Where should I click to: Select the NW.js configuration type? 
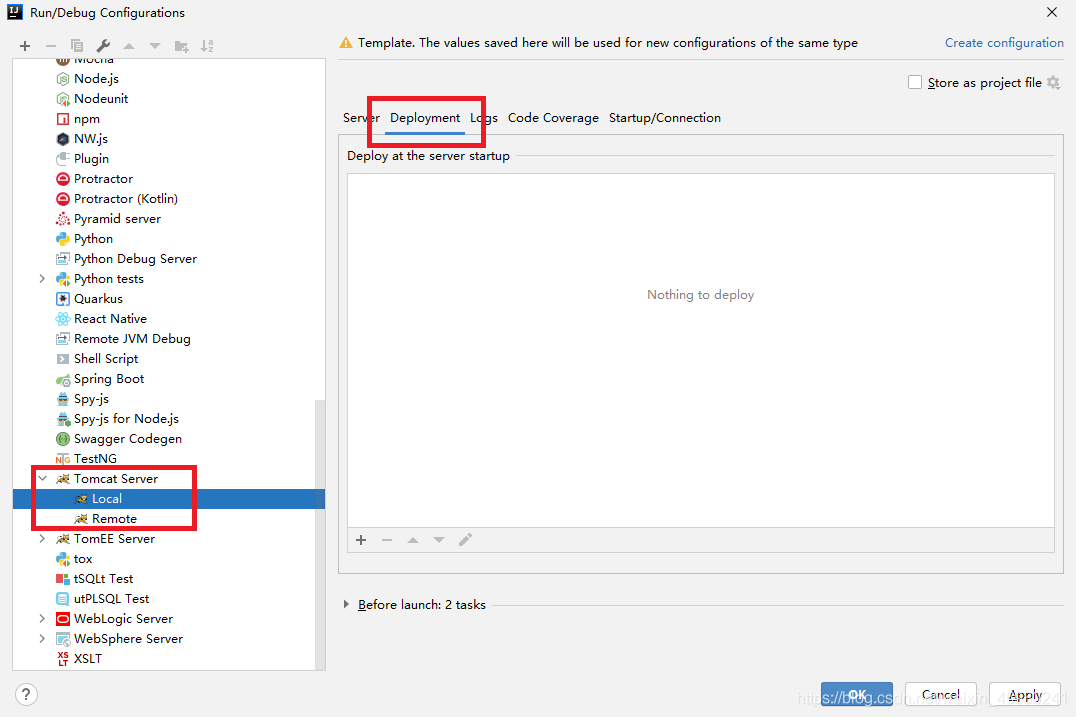(x=91, y=139)
